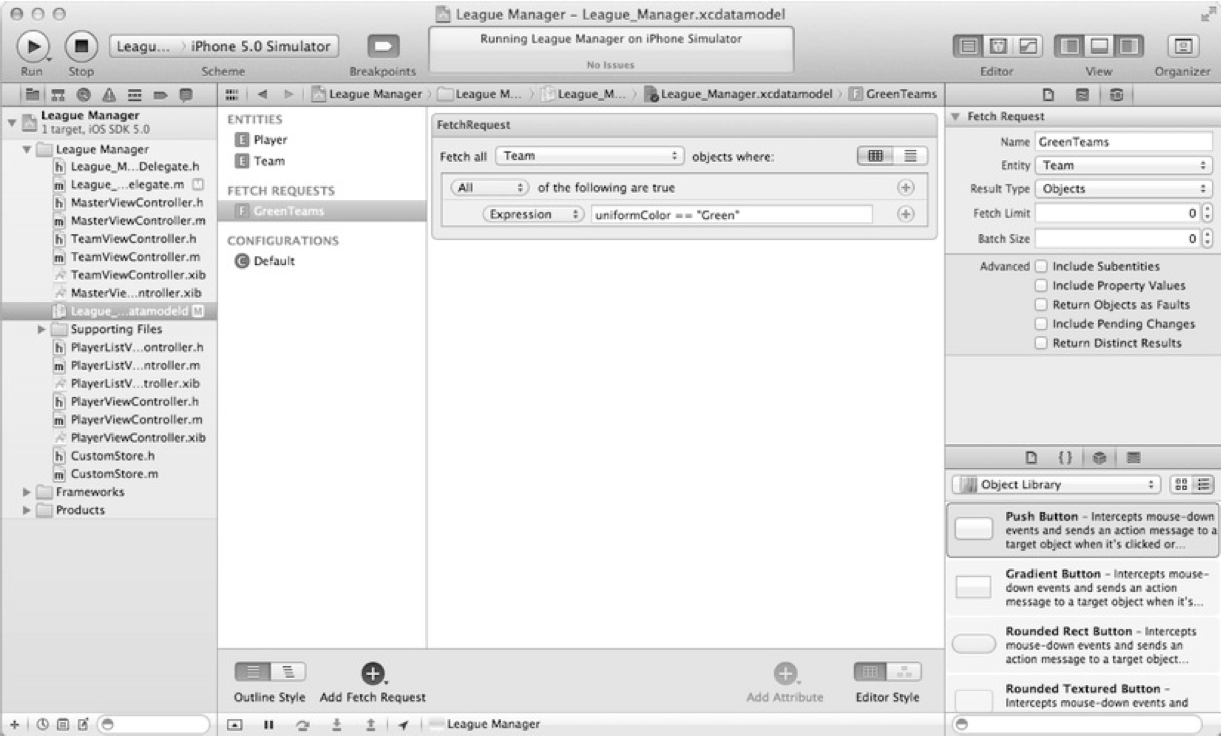
Task: Switch predicate editor to text list view
Action: tap(910, 157)
